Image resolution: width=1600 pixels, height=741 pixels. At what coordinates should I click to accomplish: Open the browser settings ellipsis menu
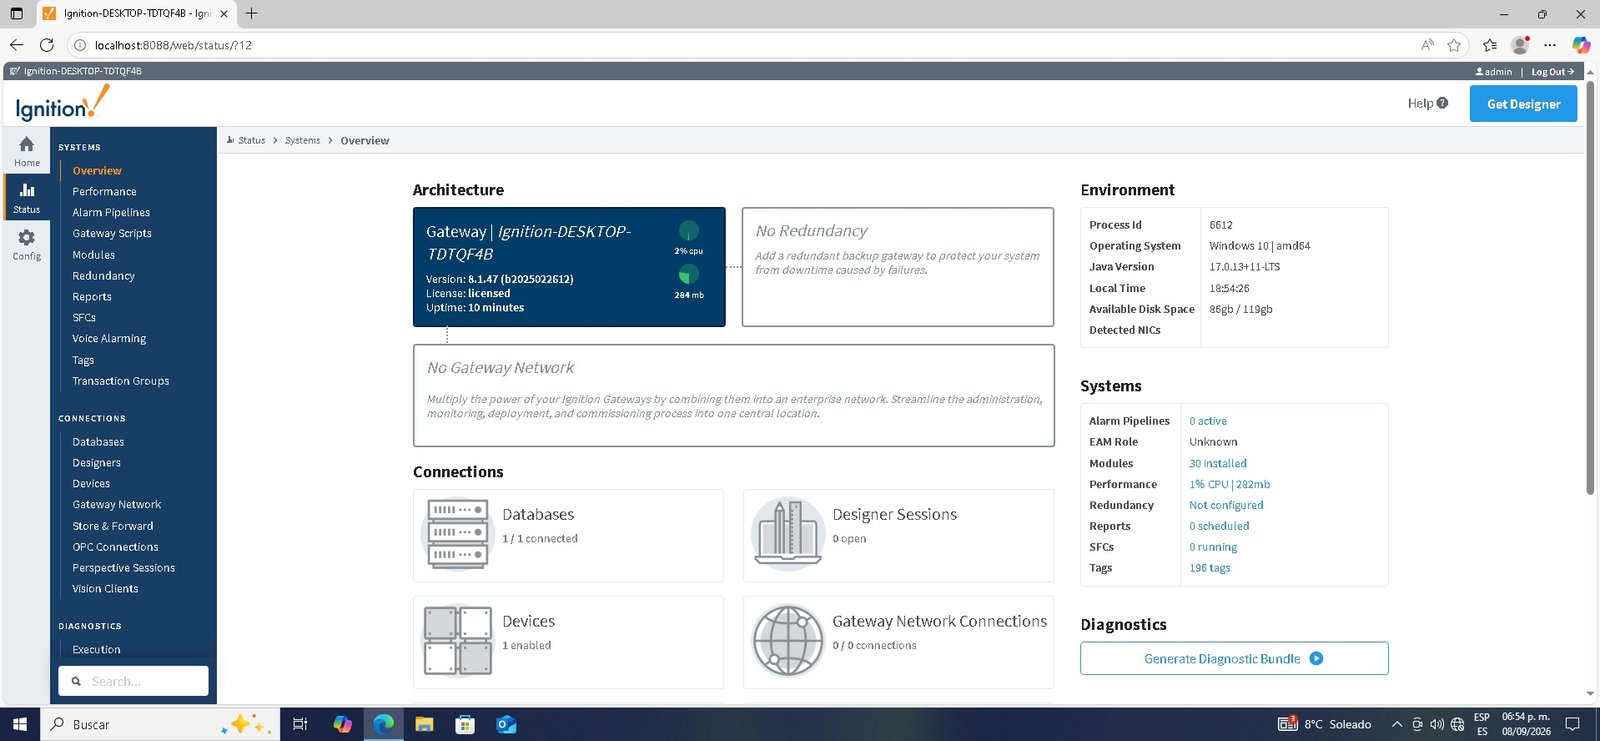[1550, 45]
